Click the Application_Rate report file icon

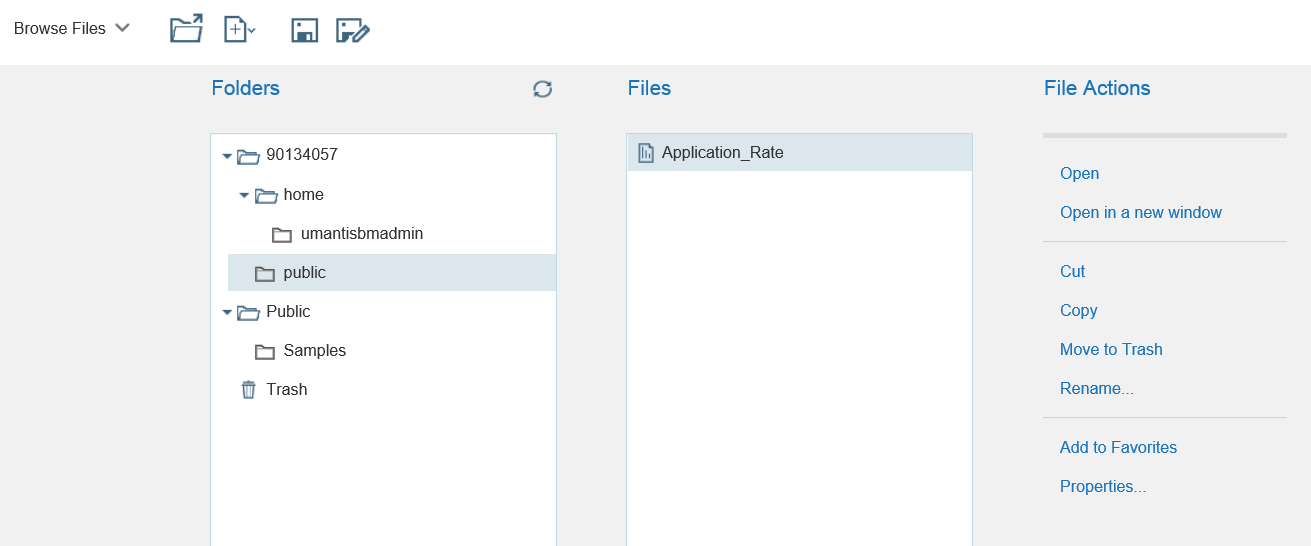pos(646,153)
